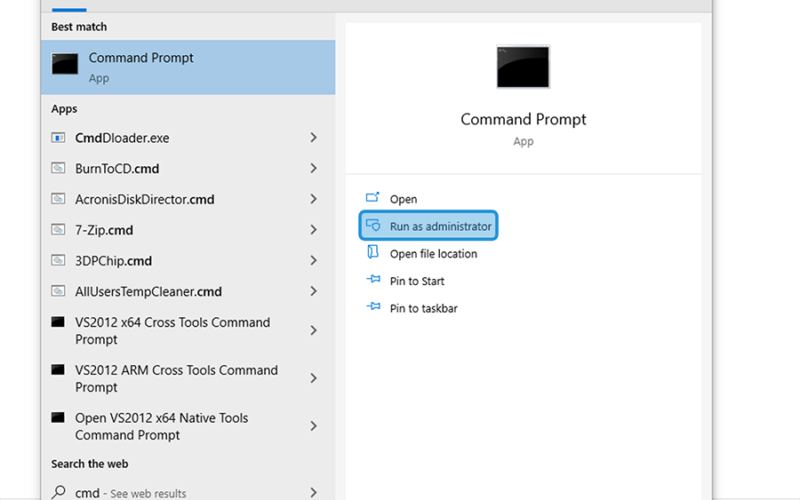The width and height of the screenshot is (800, 500).
Task: Expand the cmd web results arrow
Action: pos(313,492)
